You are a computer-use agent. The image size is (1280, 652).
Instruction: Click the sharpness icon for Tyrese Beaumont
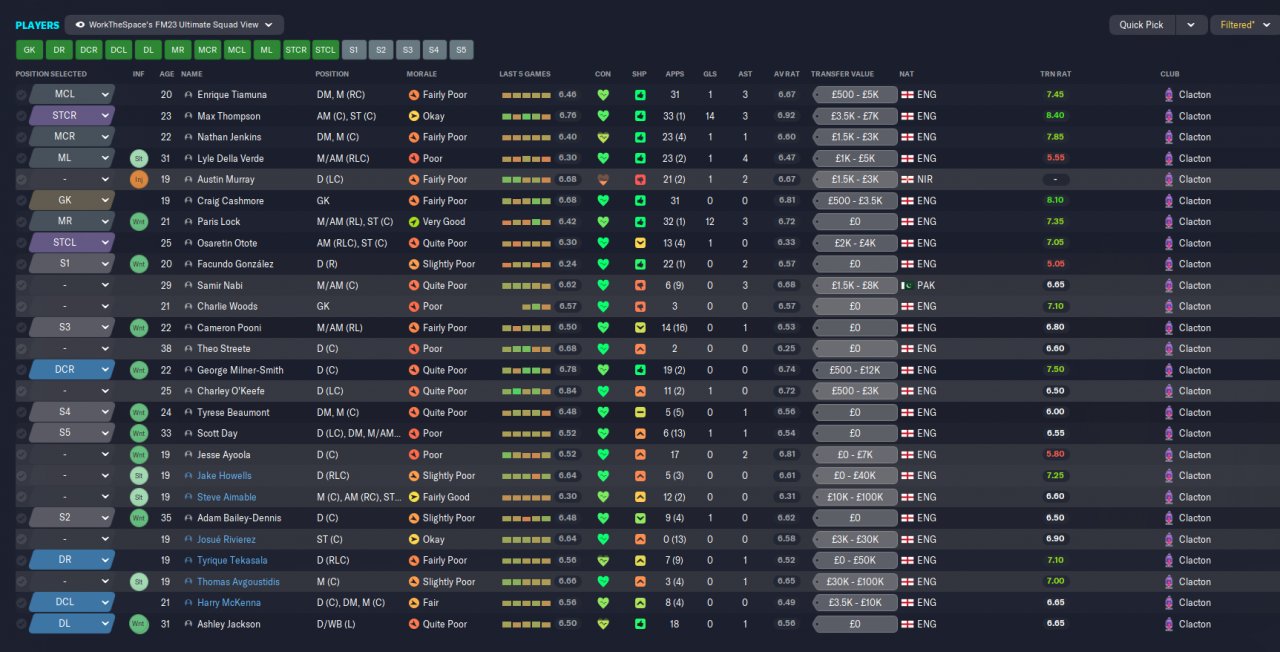tap(640, 412)
